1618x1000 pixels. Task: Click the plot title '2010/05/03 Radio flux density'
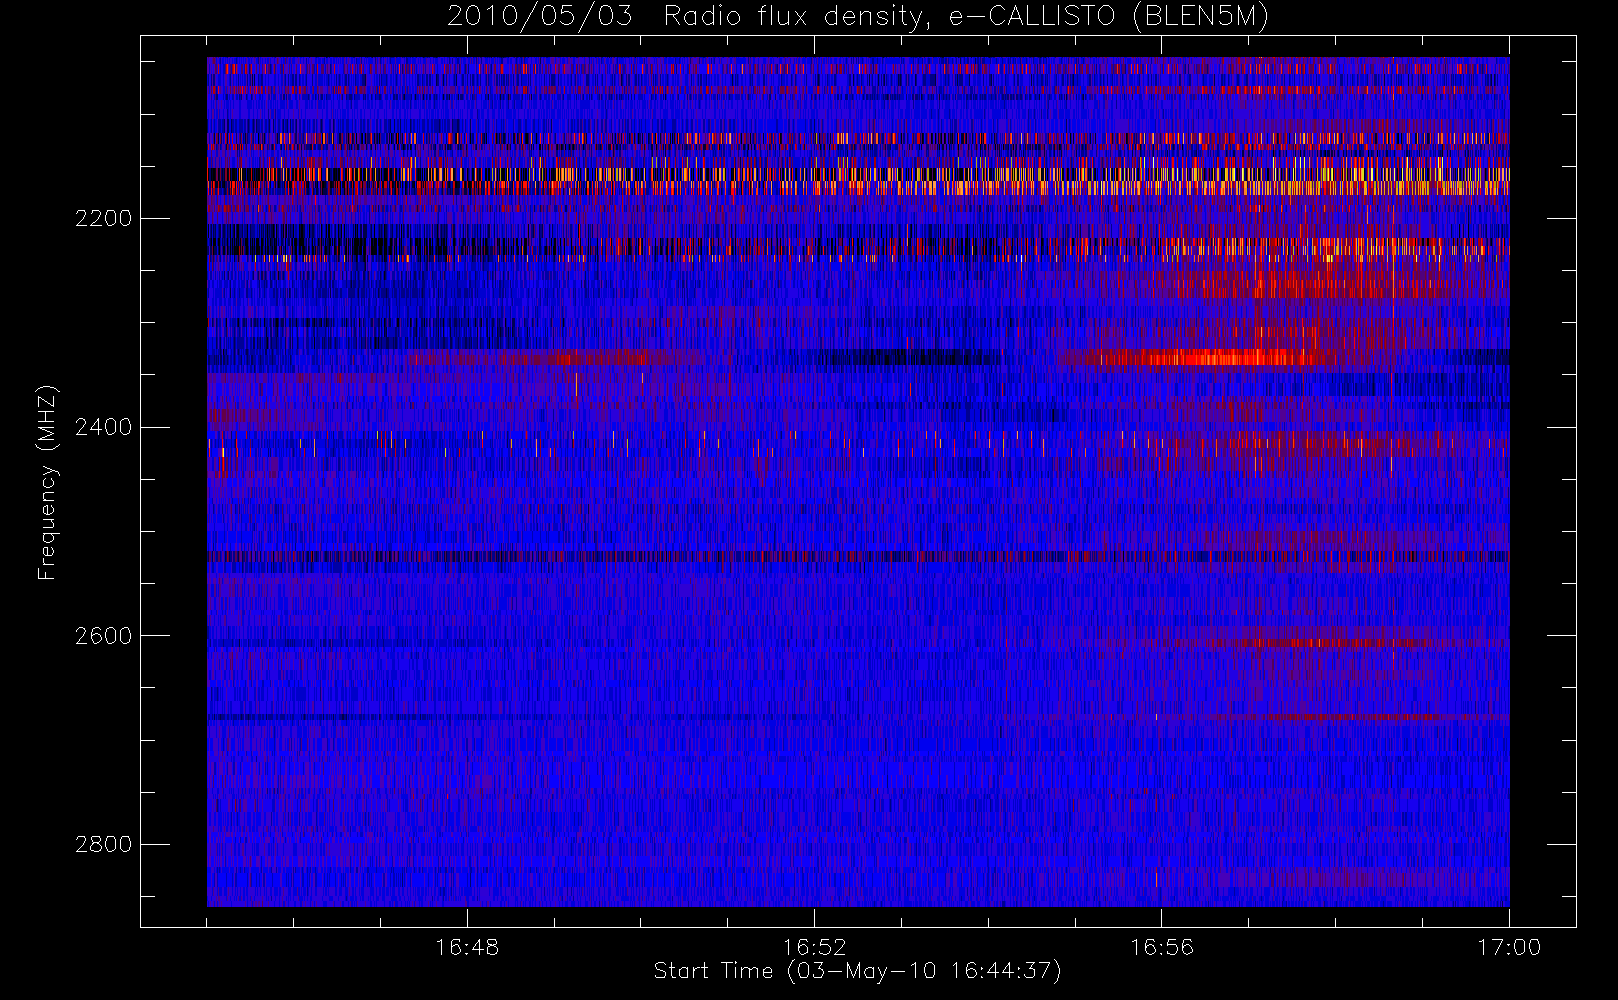tap(858, 17)
